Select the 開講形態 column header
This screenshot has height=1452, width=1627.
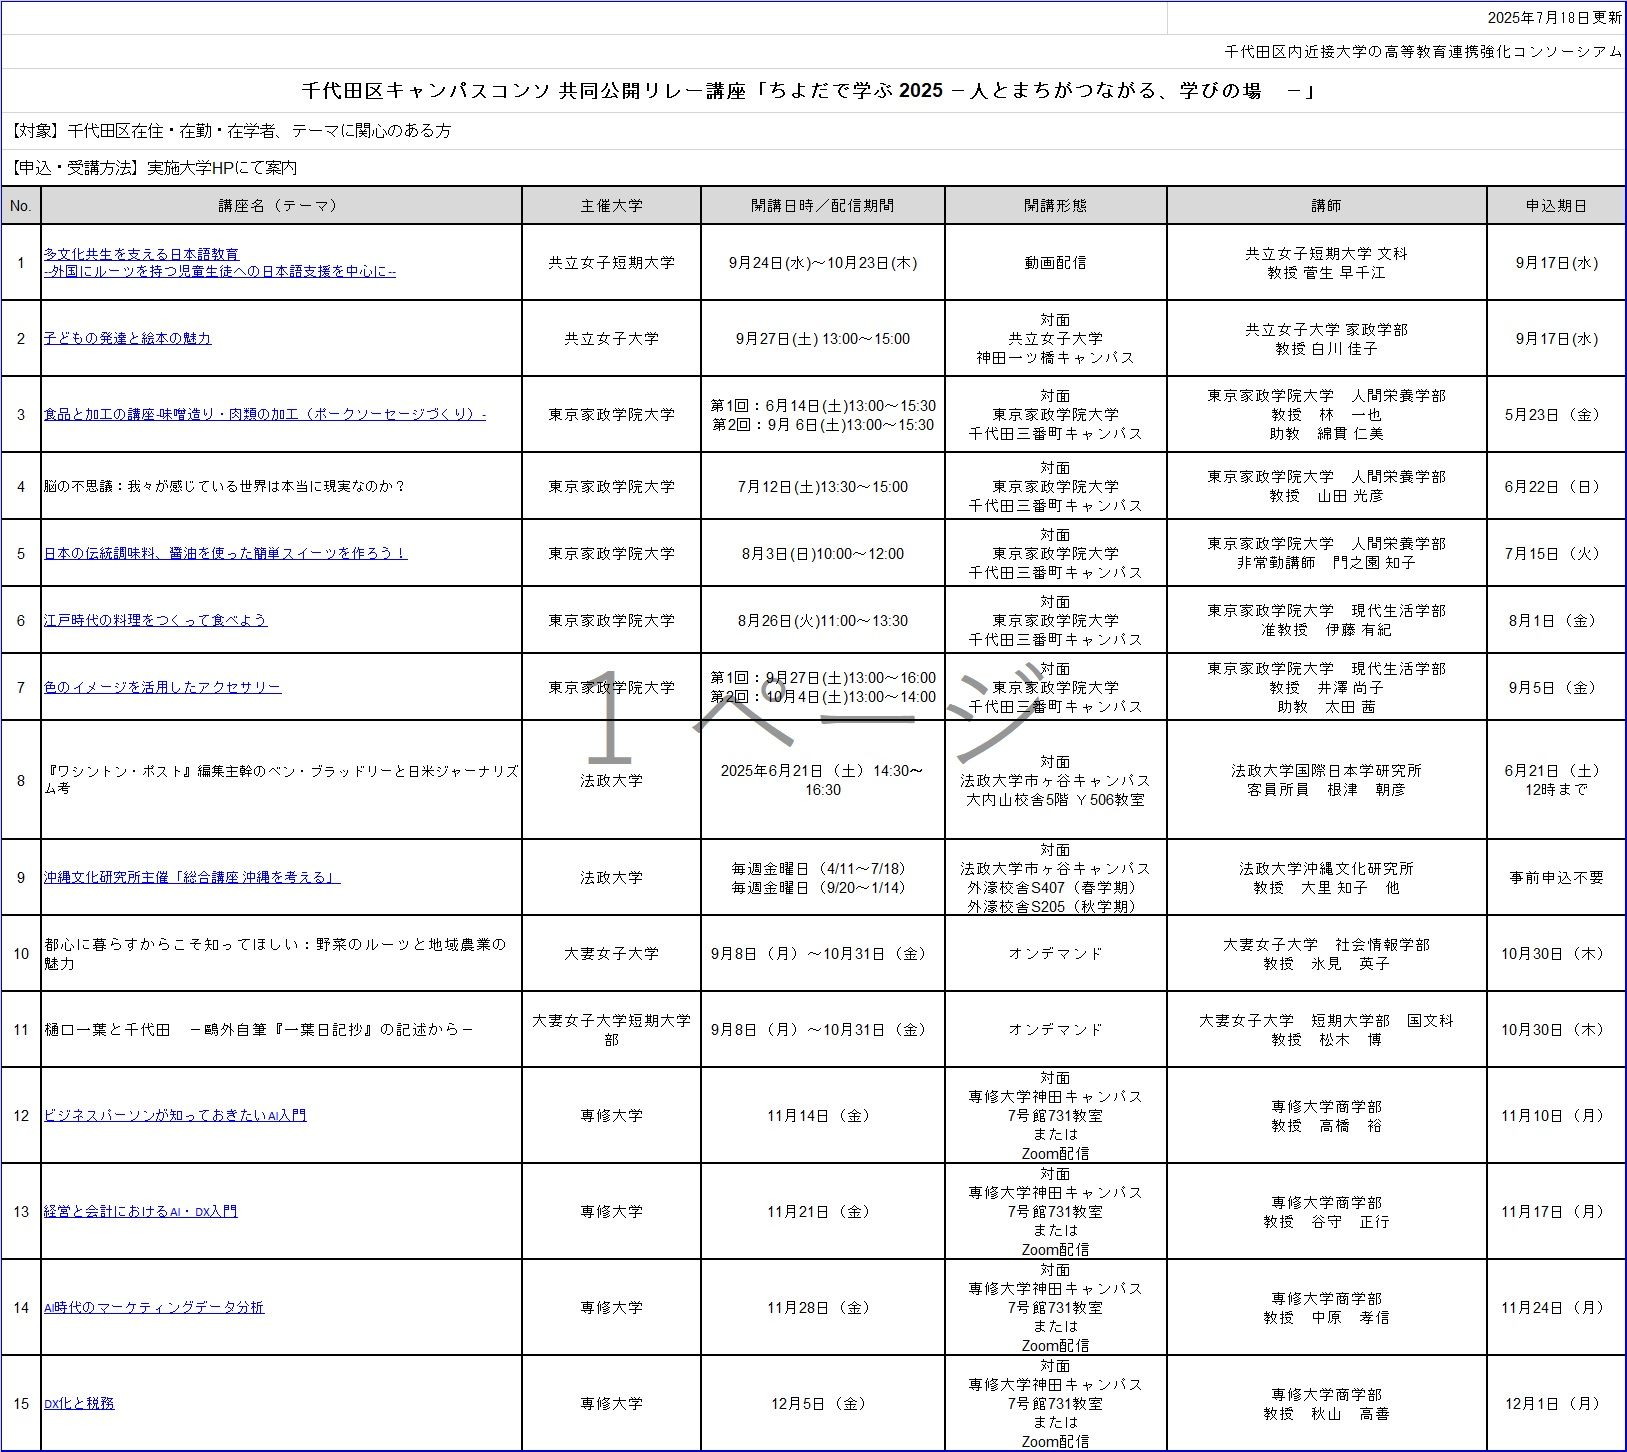pyautogui.click(x=1056, y=205)
